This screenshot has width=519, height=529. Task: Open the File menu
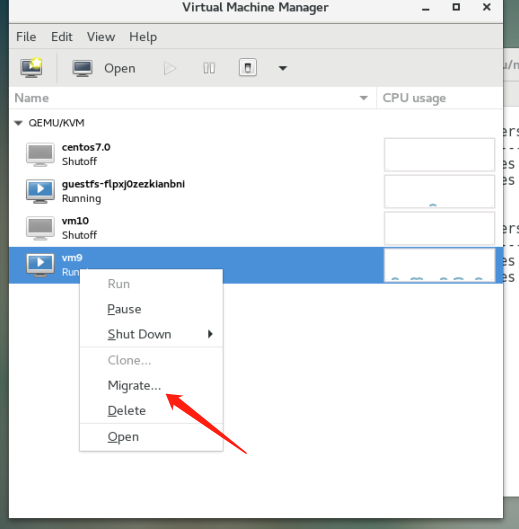coord(26,37)
